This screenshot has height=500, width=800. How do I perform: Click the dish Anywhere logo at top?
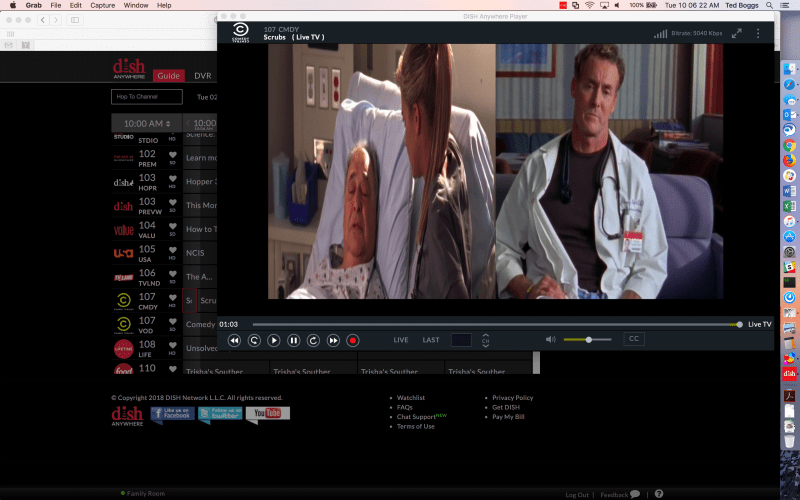pyautogui.click(x=129, y=69)
